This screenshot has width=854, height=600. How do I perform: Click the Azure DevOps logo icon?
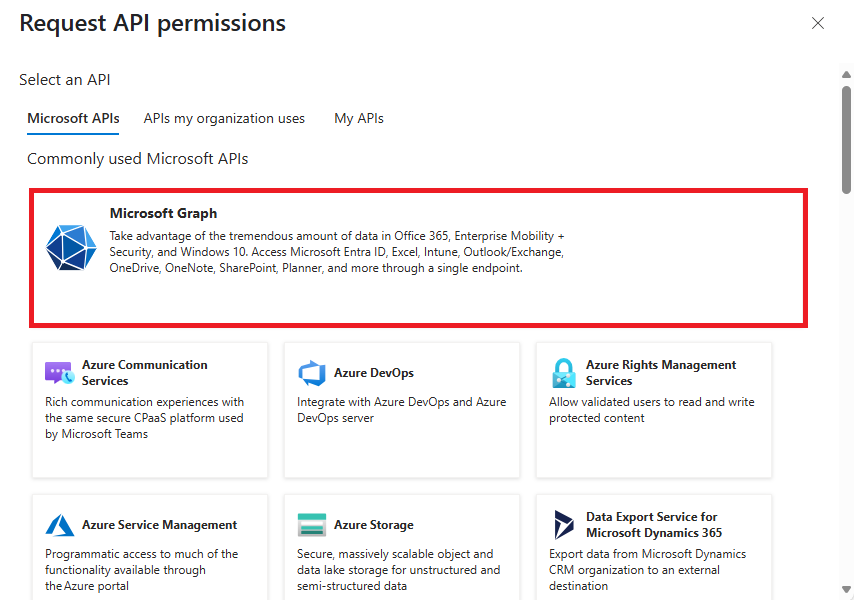point(312,373)
